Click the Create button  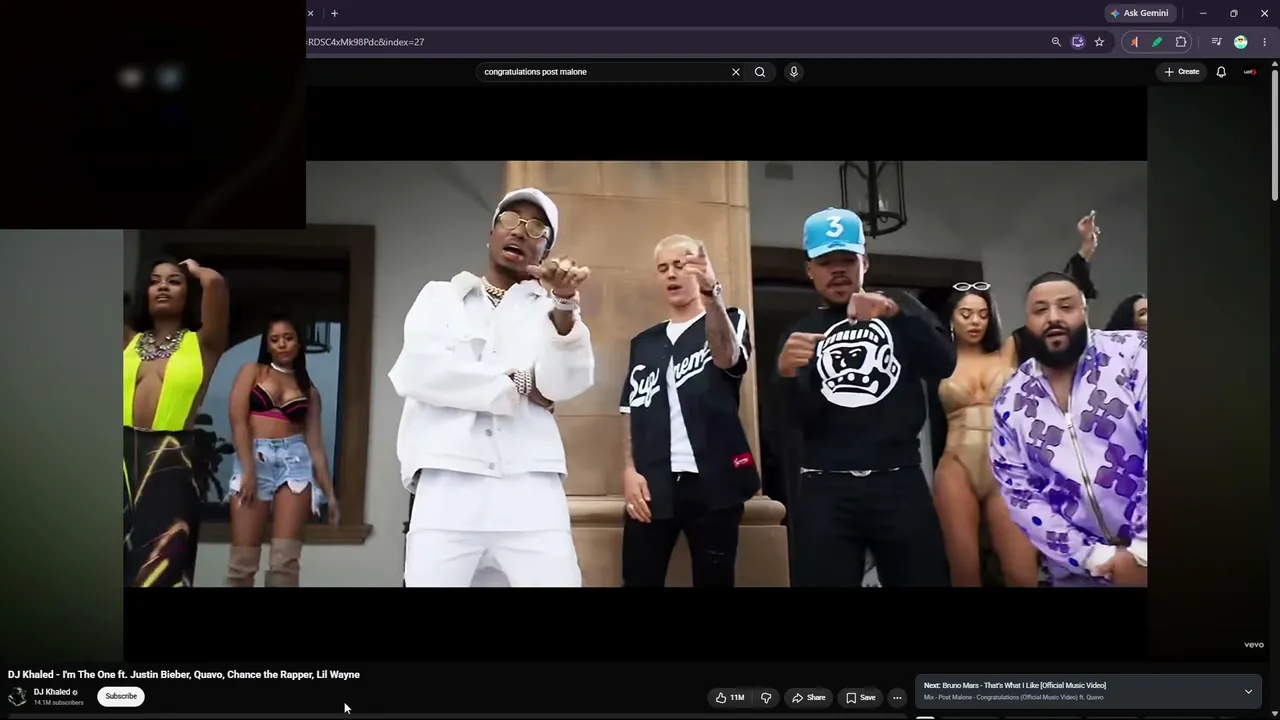1181,72
